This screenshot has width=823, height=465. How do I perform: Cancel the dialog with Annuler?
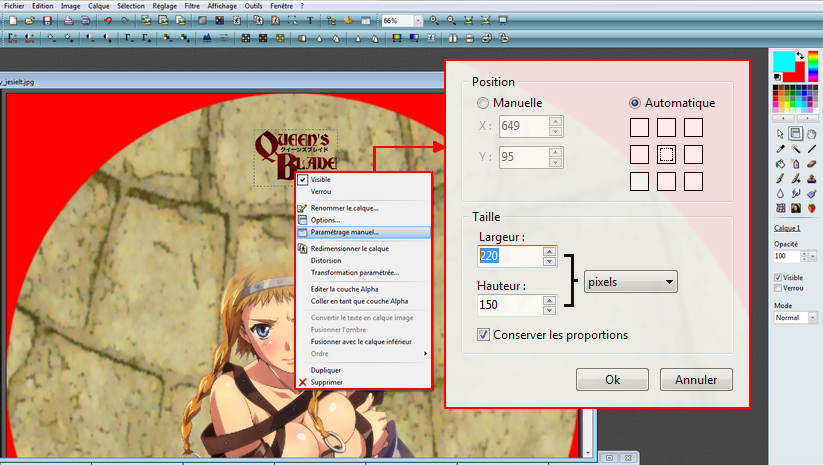click(696, 379)
